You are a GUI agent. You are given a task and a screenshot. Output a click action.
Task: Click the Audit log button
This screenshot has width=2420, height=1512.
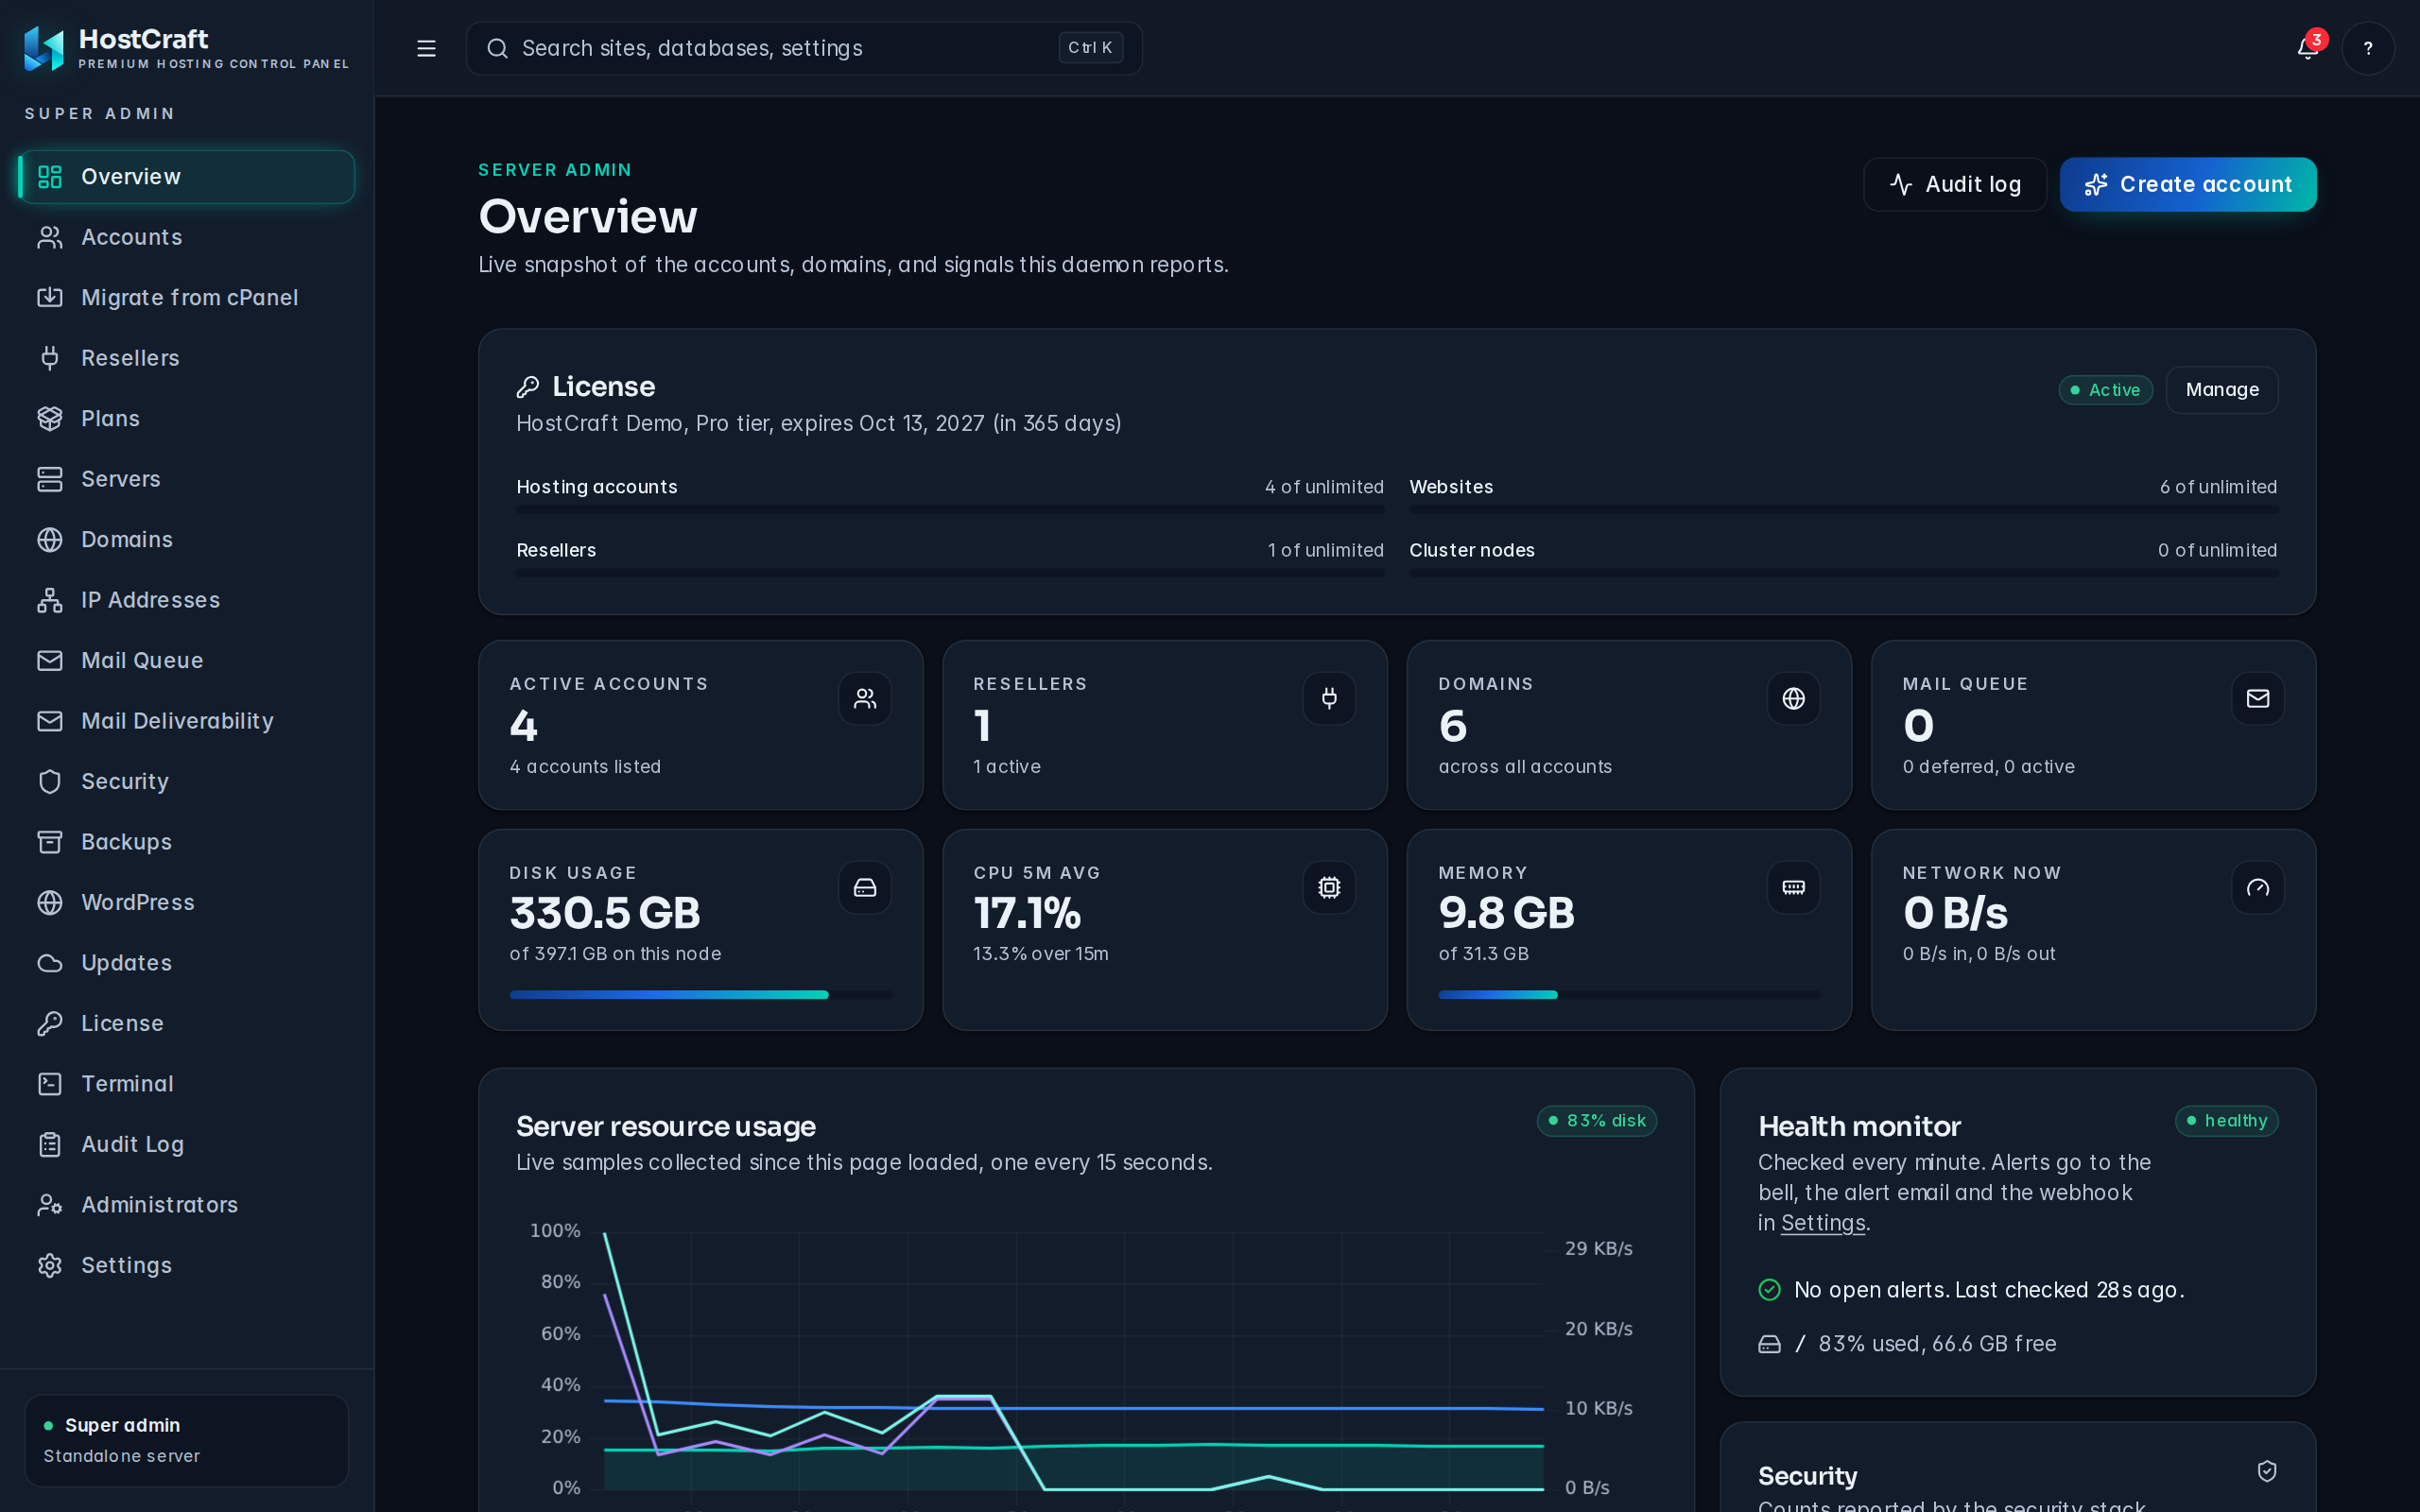point(1955,184)
